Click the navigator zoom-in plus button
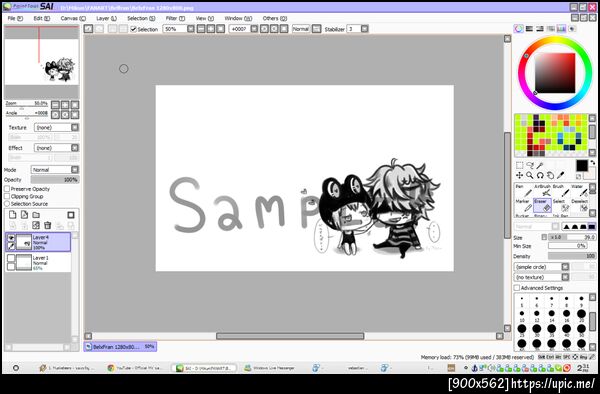Viewport: 600px width, 394px height. (65, 105)
